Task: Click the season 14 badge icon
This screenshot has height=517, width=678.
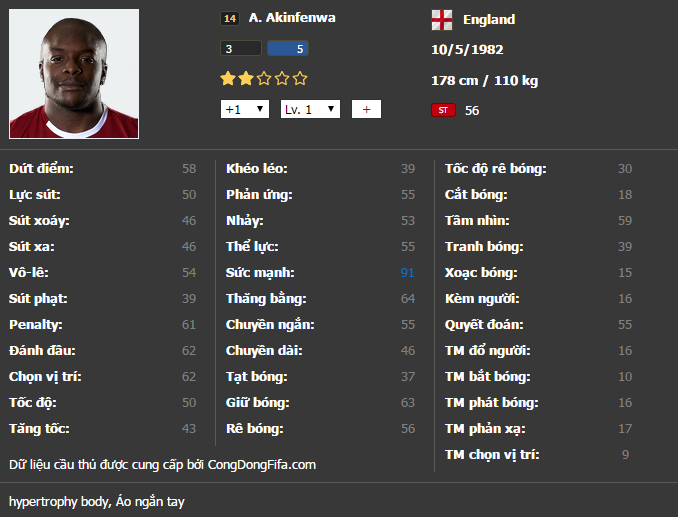Action: (x=230, y=19)
